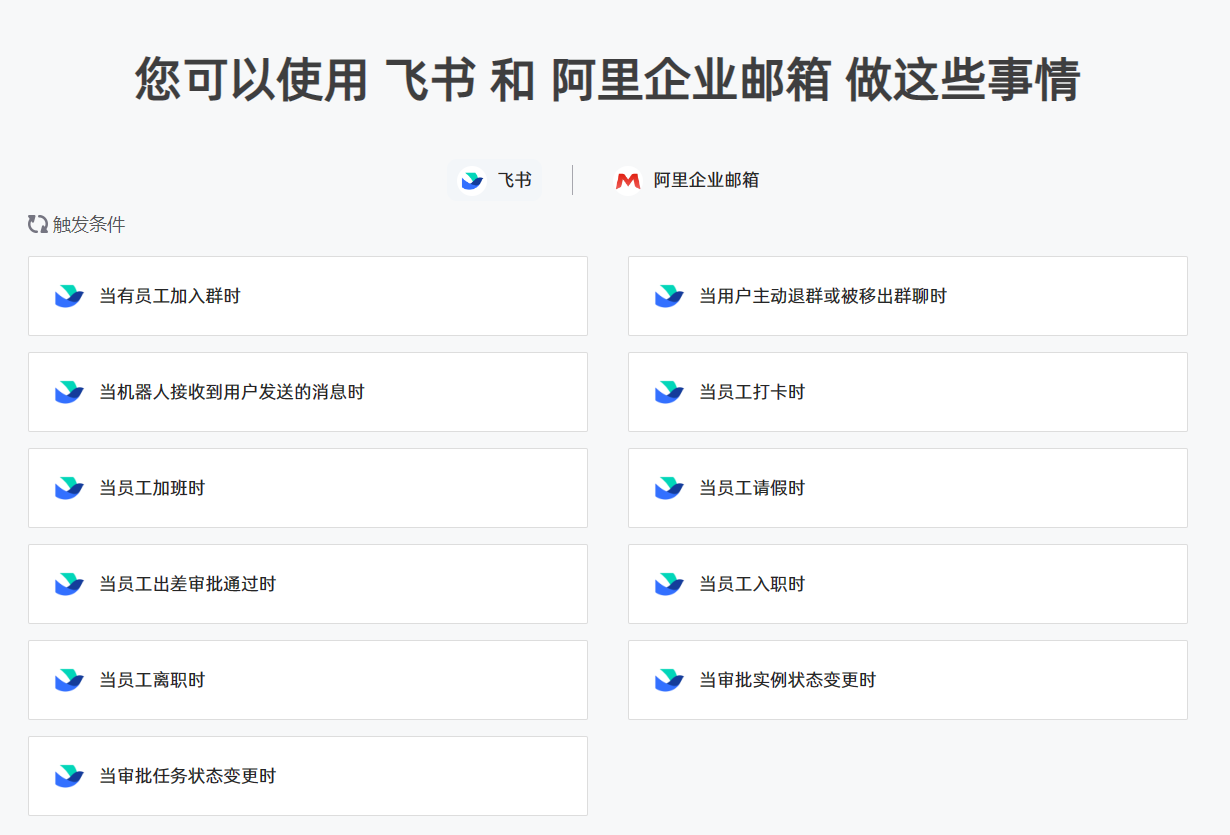Click the 阿里企业邮箱 red mail logo
The height and width of the screenshot is (835, 1230).
[x=628, y=181]
